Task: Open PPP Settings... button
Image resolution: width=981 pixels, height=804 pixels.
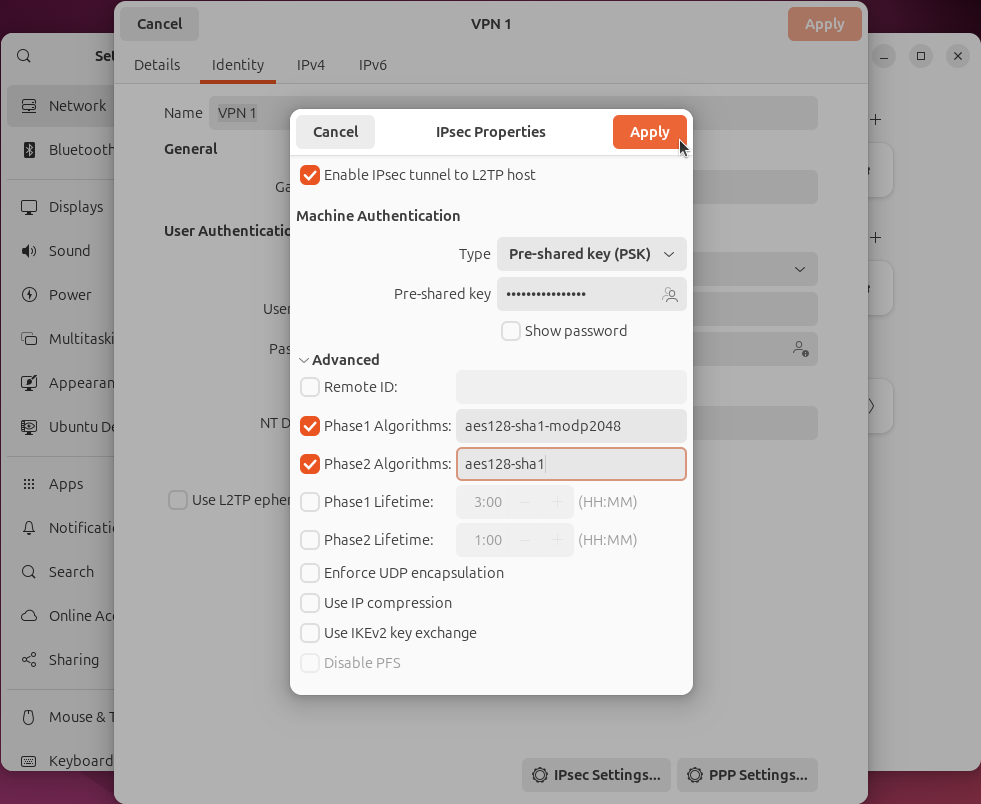Action: click(x=747, y=775)
